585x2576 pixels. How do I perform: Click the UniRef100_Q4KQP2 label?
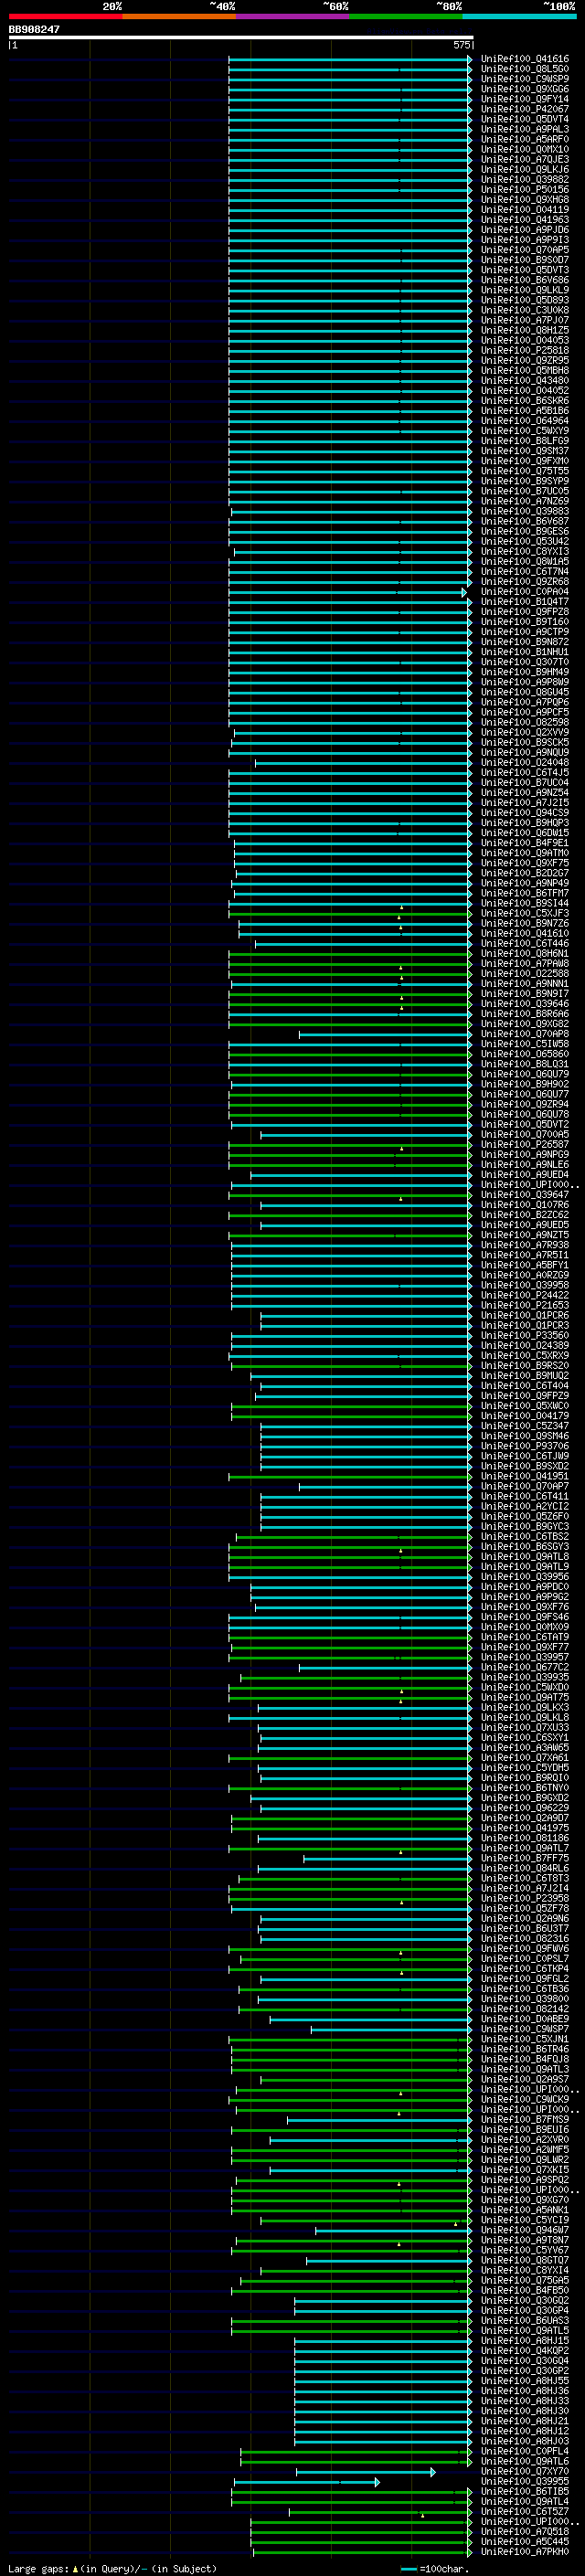point(525,2350)
